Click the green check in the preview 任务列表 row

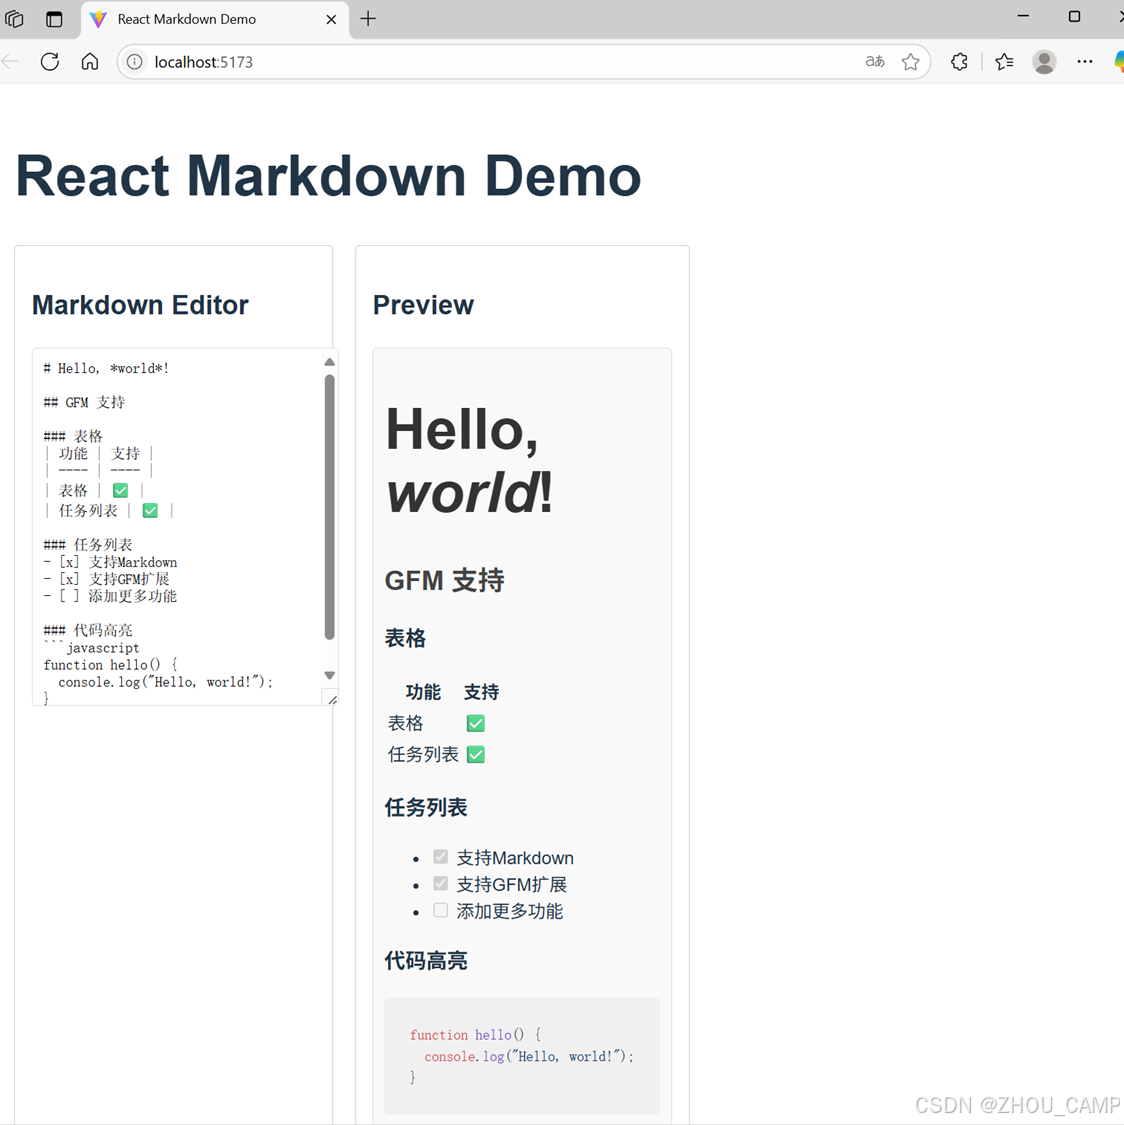(476, 754)
